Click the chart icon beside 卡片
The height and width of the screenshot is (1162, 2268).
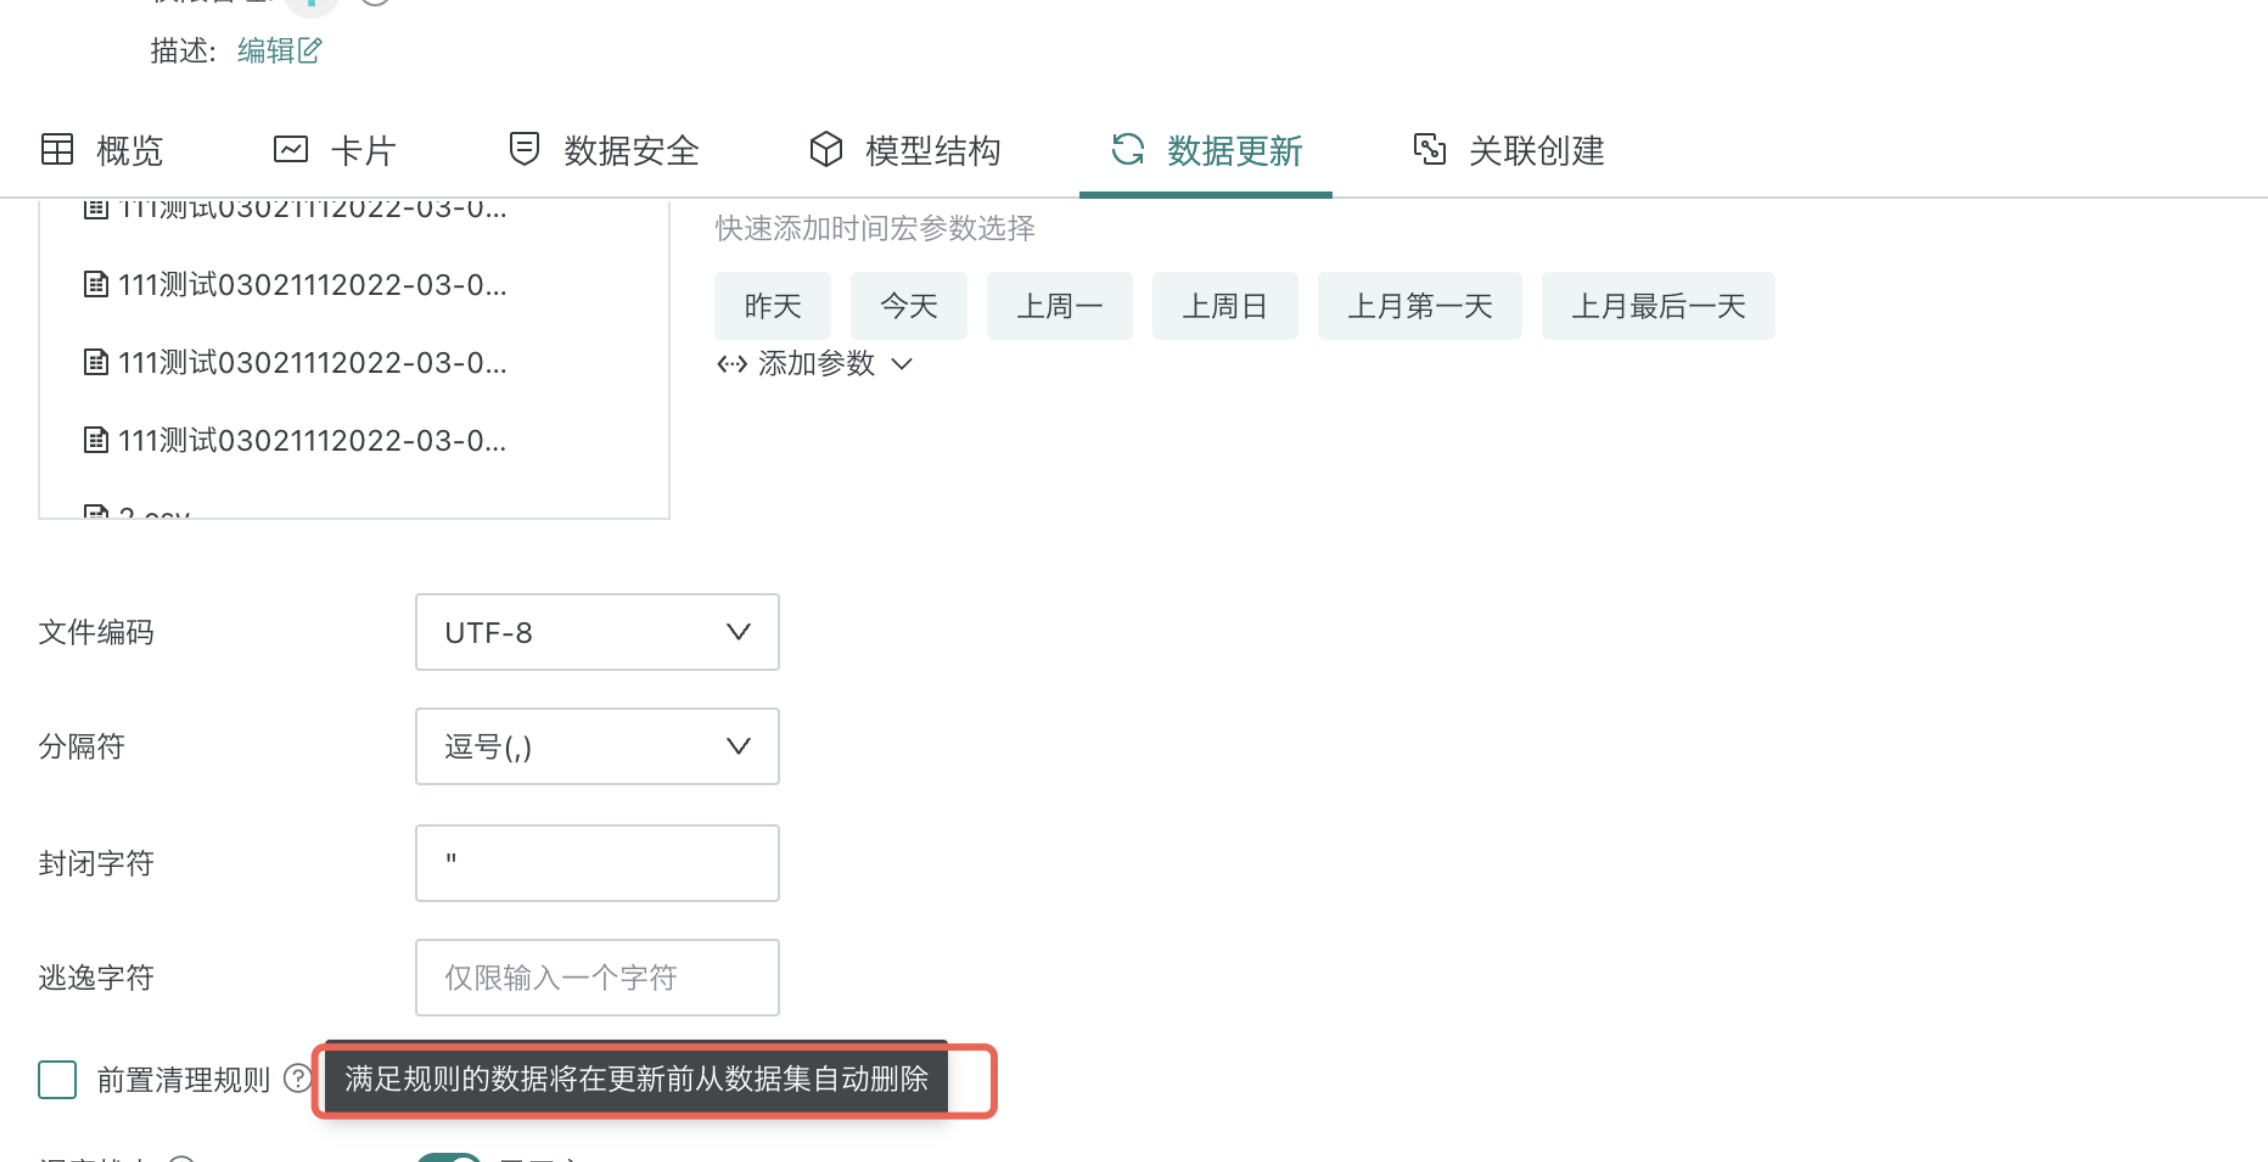point(290,148)
